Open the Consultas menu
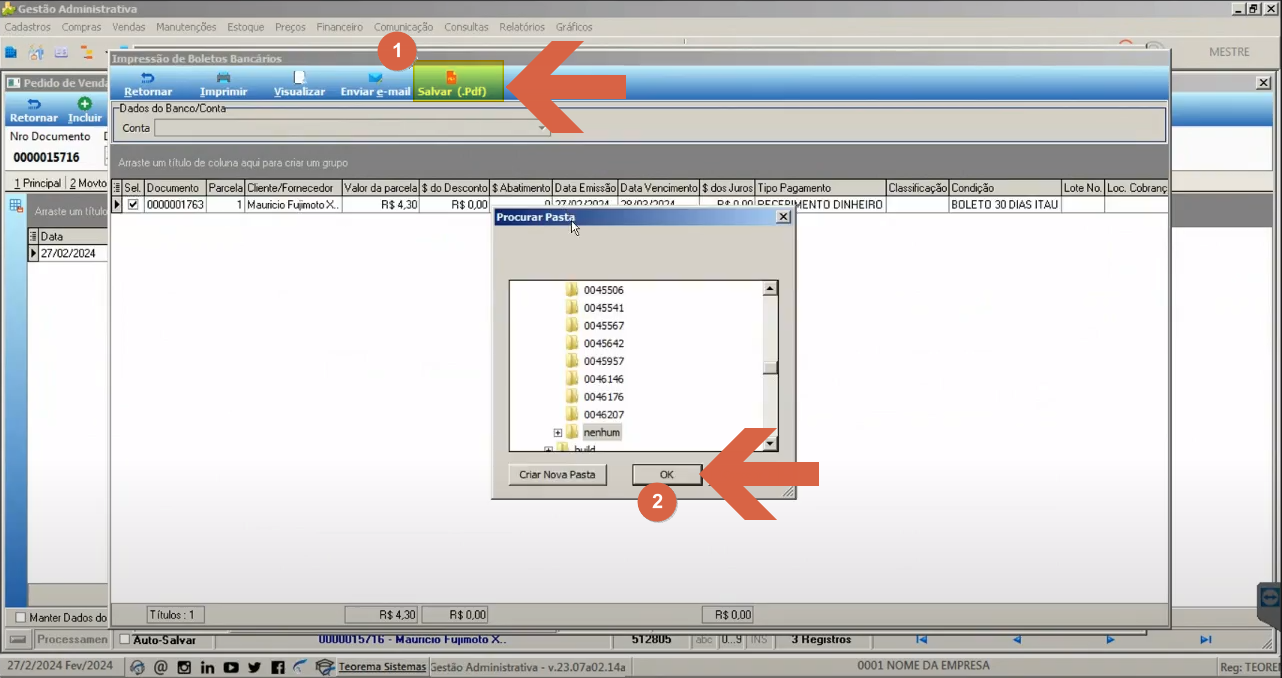The height and width of the screenshot is (678, 1282). point(467,27)
